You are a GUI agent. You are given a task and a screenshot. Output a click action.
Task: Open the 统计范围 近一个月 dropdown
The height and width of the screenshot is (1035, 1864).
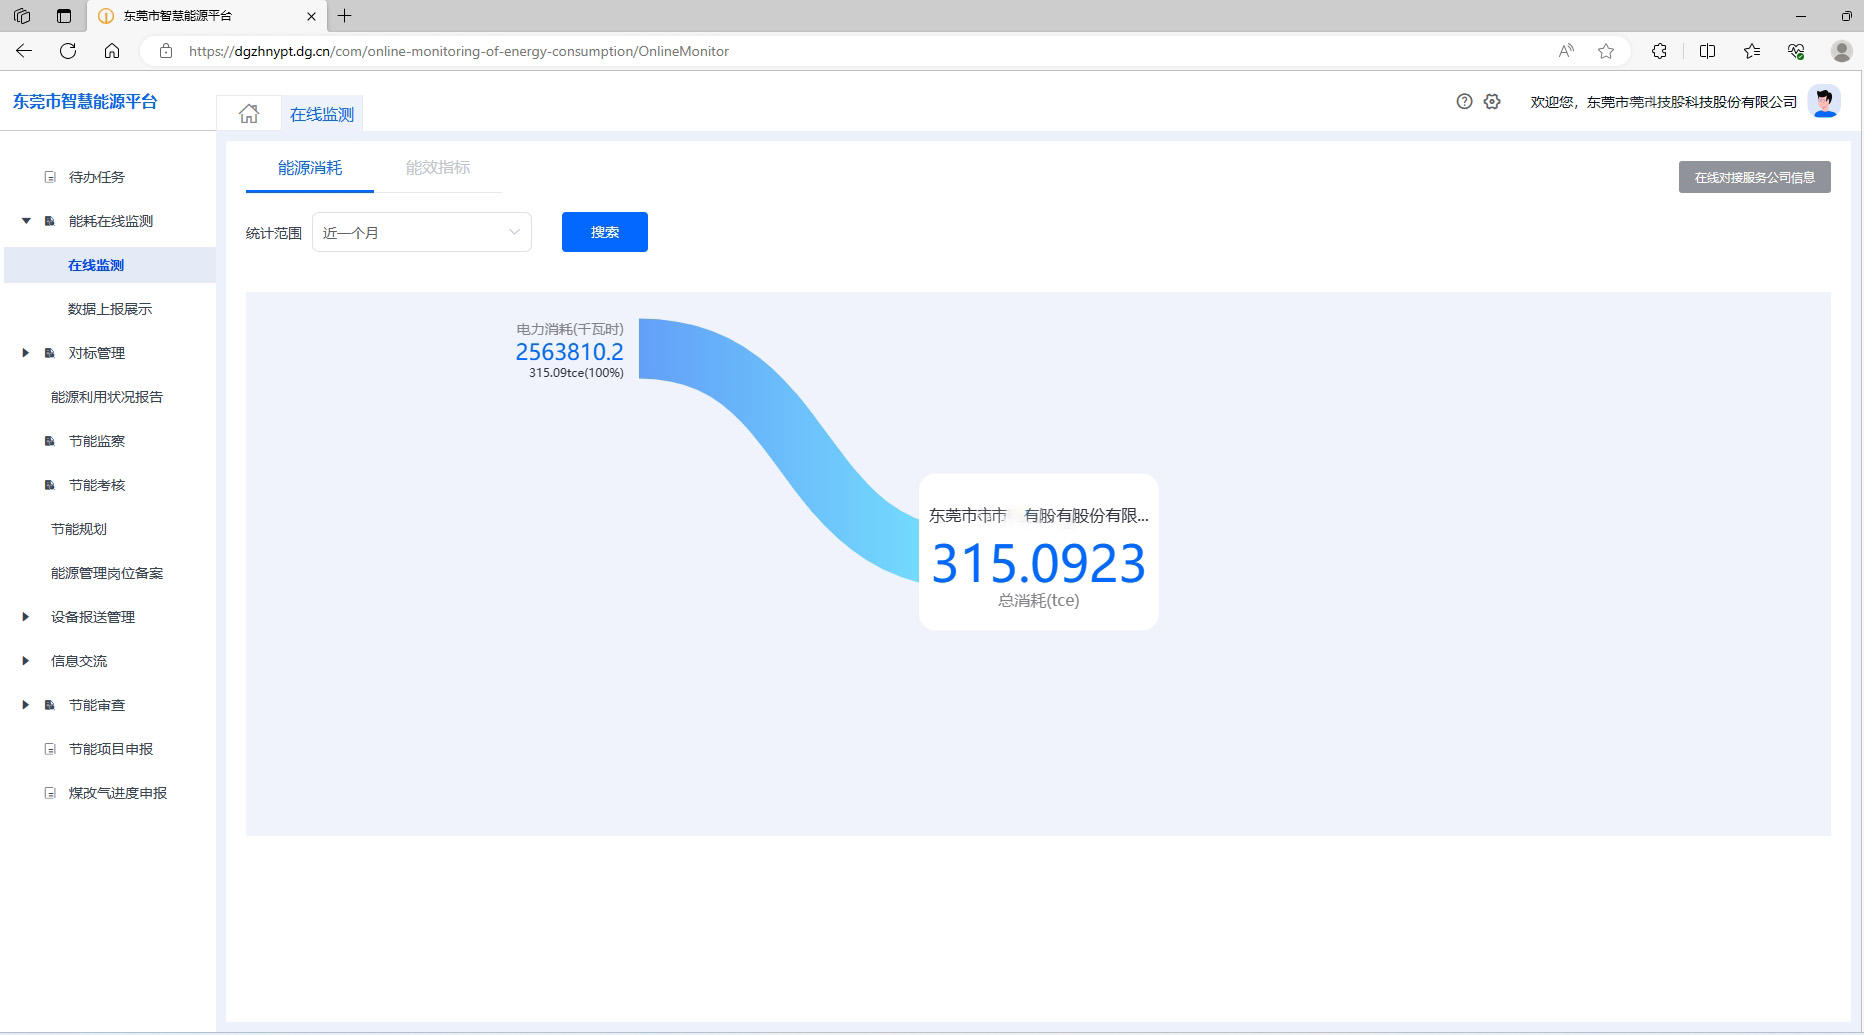click(x=421, y=232)
